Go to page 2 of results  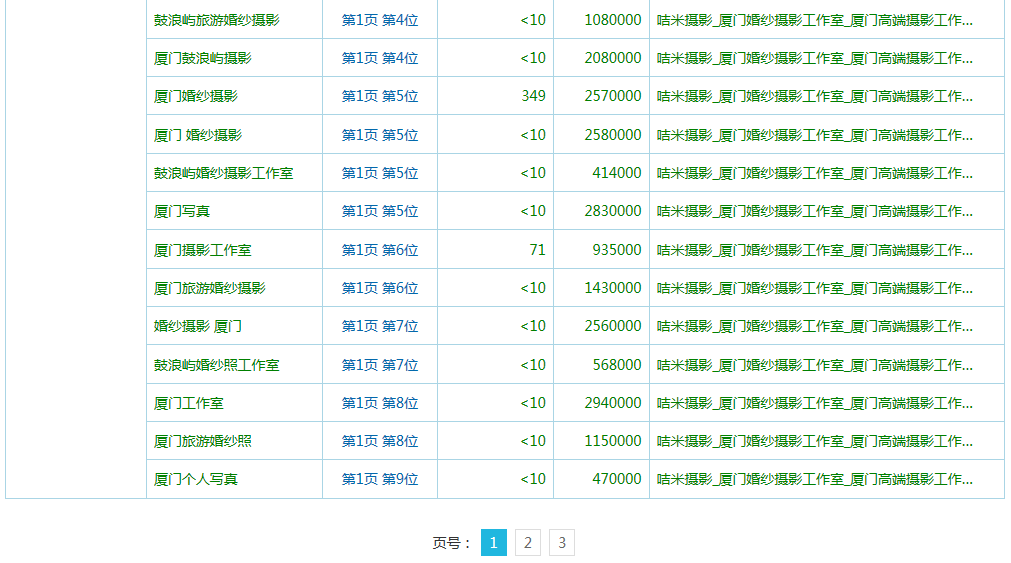tap(527, 543)
